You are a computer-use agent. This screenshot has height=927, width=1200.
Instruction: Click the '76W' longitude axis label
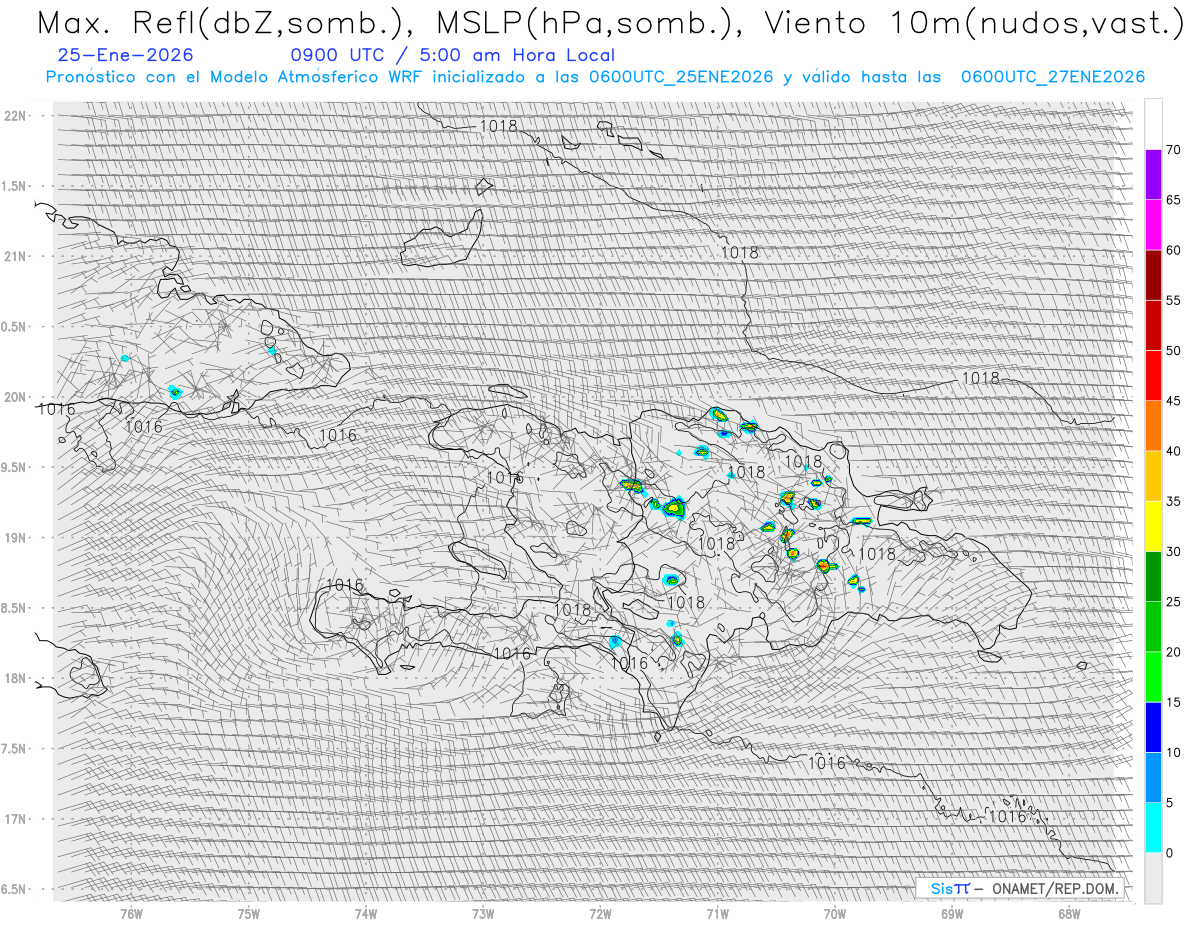[131, 913]
